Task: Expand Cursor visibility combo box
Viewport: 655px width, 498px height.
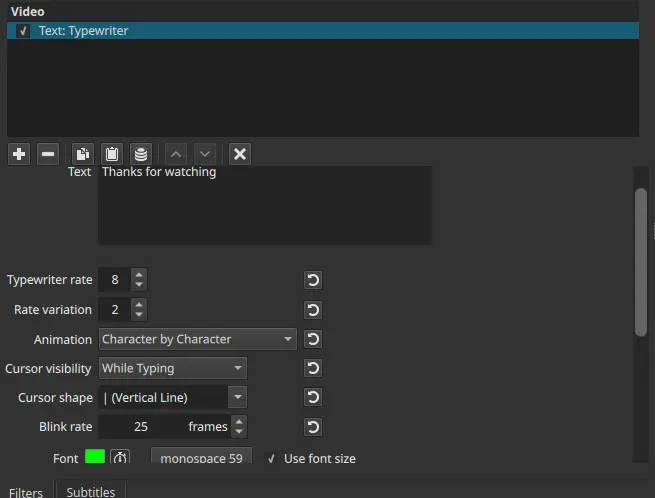Action: pyautogui.click(x=172, y=368)
